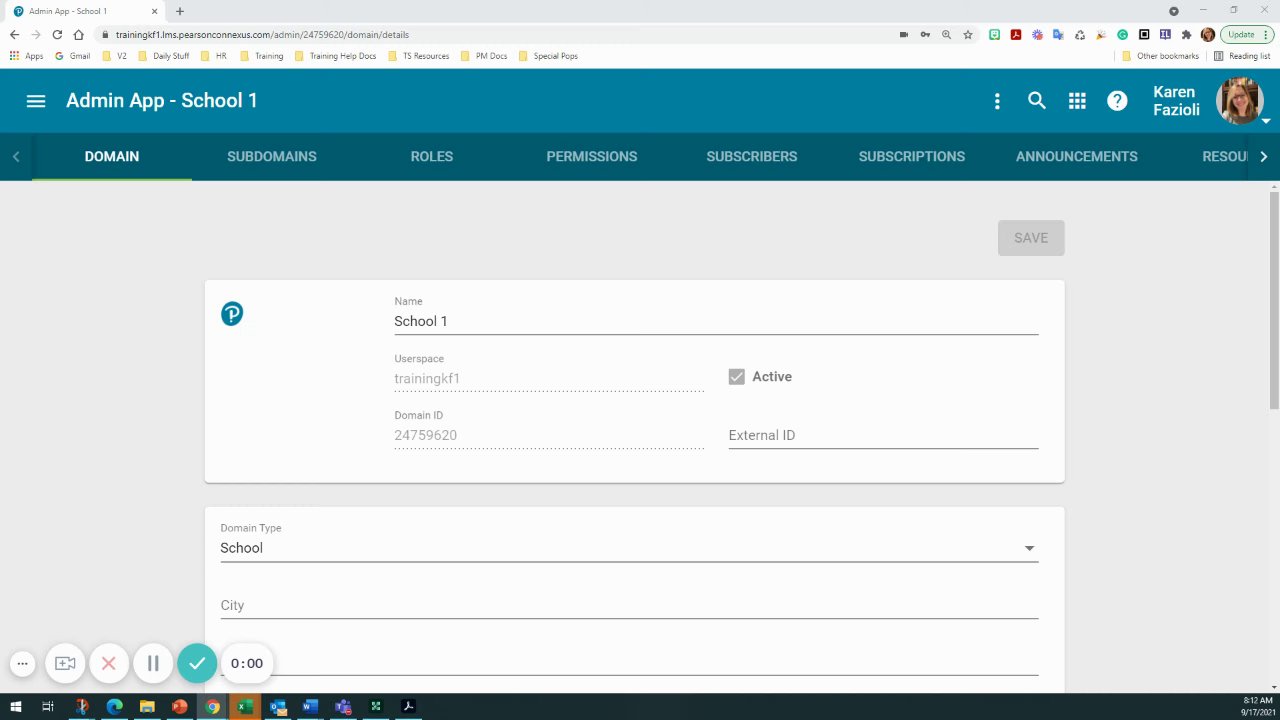Switch to the Permissions tab
Image resolution: width=1280 pixels, height=720 pixels.
pos(592,157)
